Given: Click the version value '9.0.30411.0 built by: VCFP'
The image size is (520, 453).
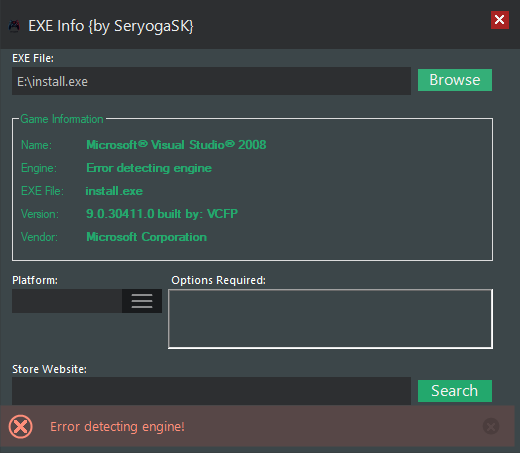Looking at the screenshot, I should tap(162, 214).
